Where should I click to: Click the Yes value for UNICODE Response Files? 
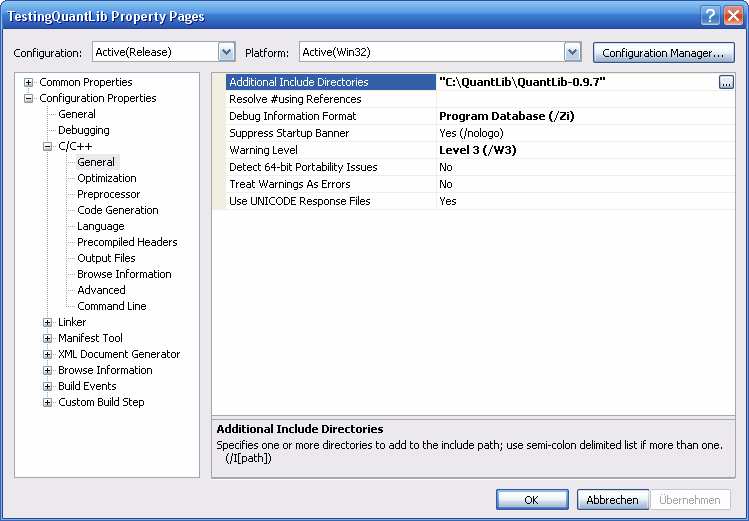[586, 201]
